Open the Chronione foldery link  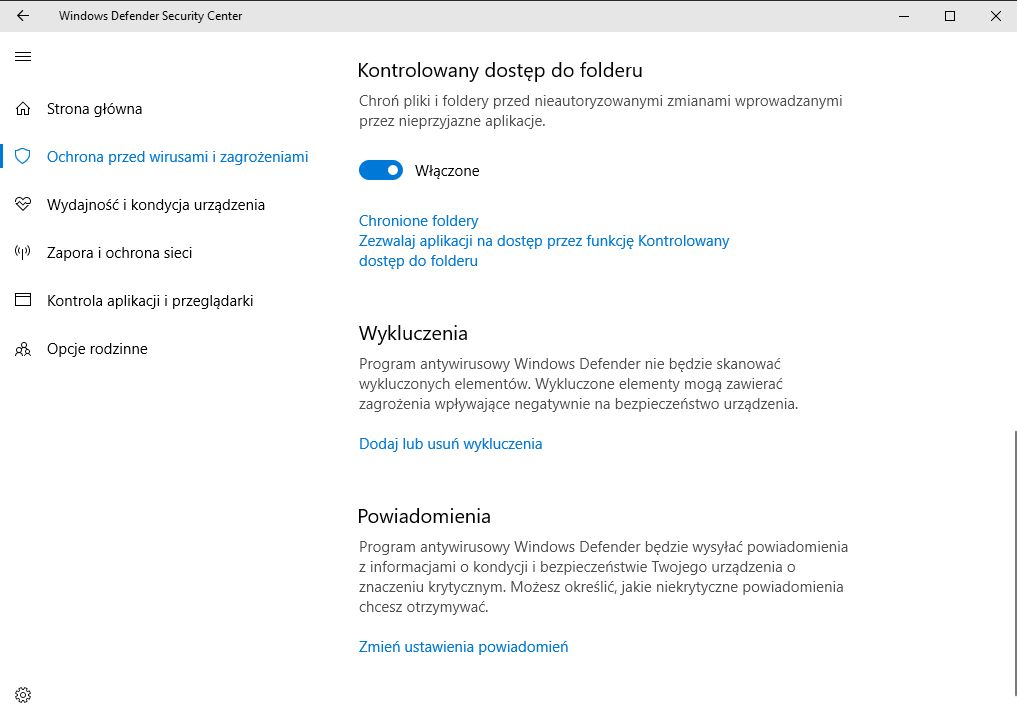point(418,221)
